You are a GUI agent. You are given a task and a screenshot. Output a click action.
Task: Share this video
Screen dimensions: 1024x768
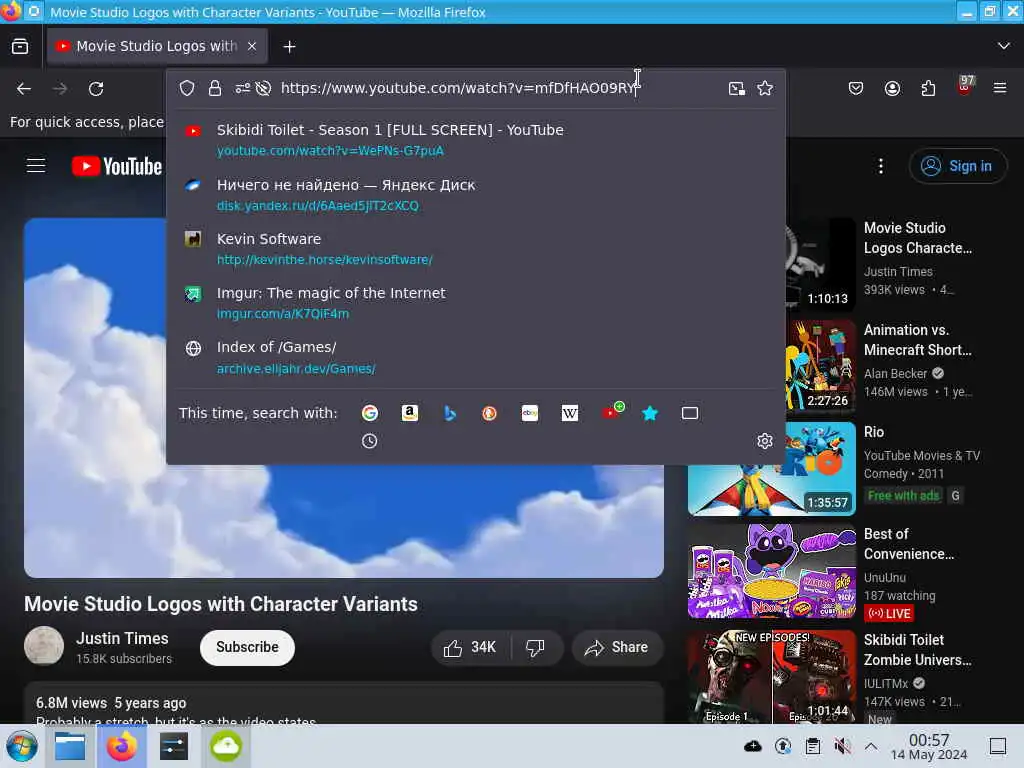pos(616,647)
